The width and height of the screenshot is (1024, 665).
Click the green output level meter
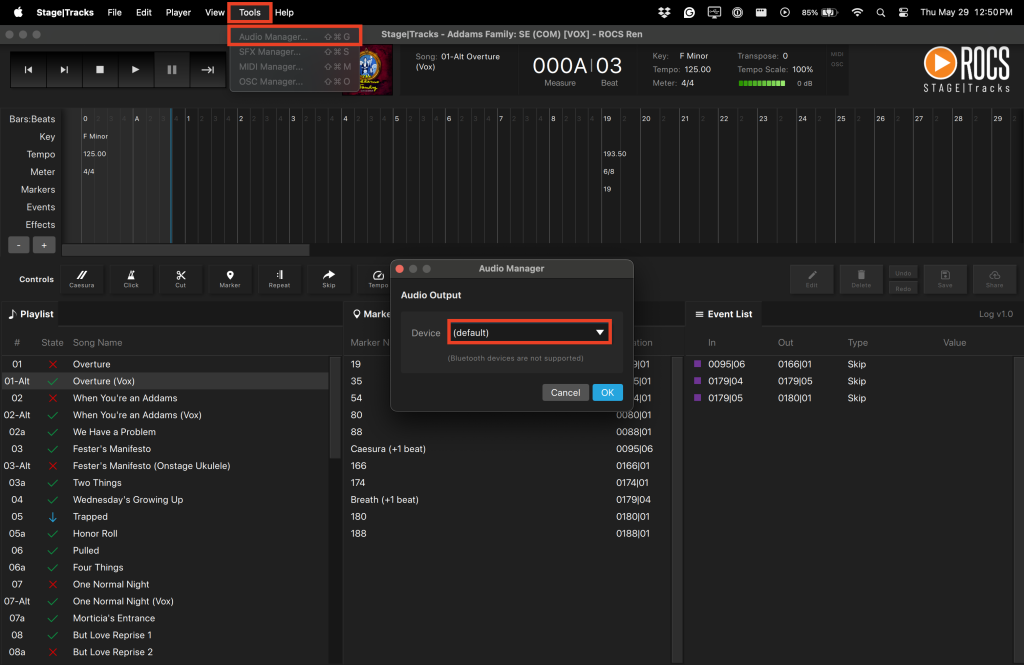(x=761, y=84)
